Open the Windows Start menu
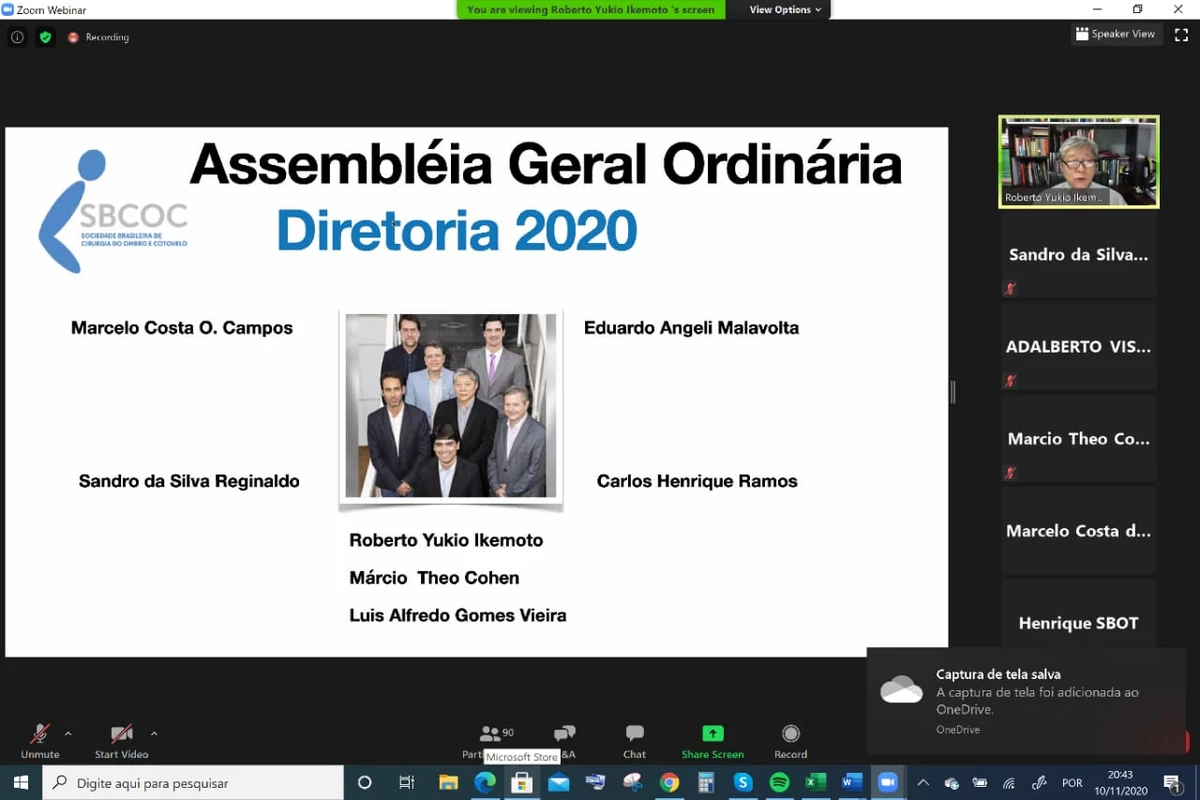Screen dimensions: 1200x800 (x=20, y=783)
